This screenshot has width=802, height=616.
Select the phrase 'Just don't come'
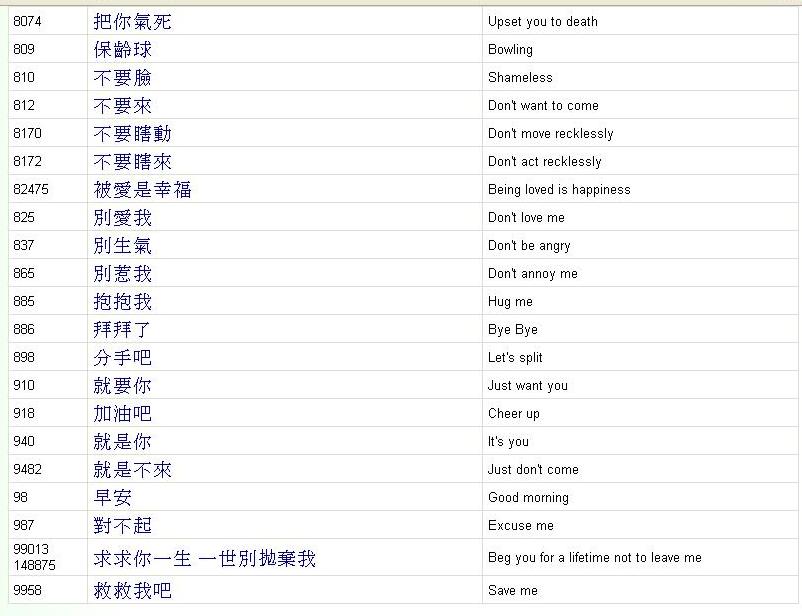click(533, 470)
